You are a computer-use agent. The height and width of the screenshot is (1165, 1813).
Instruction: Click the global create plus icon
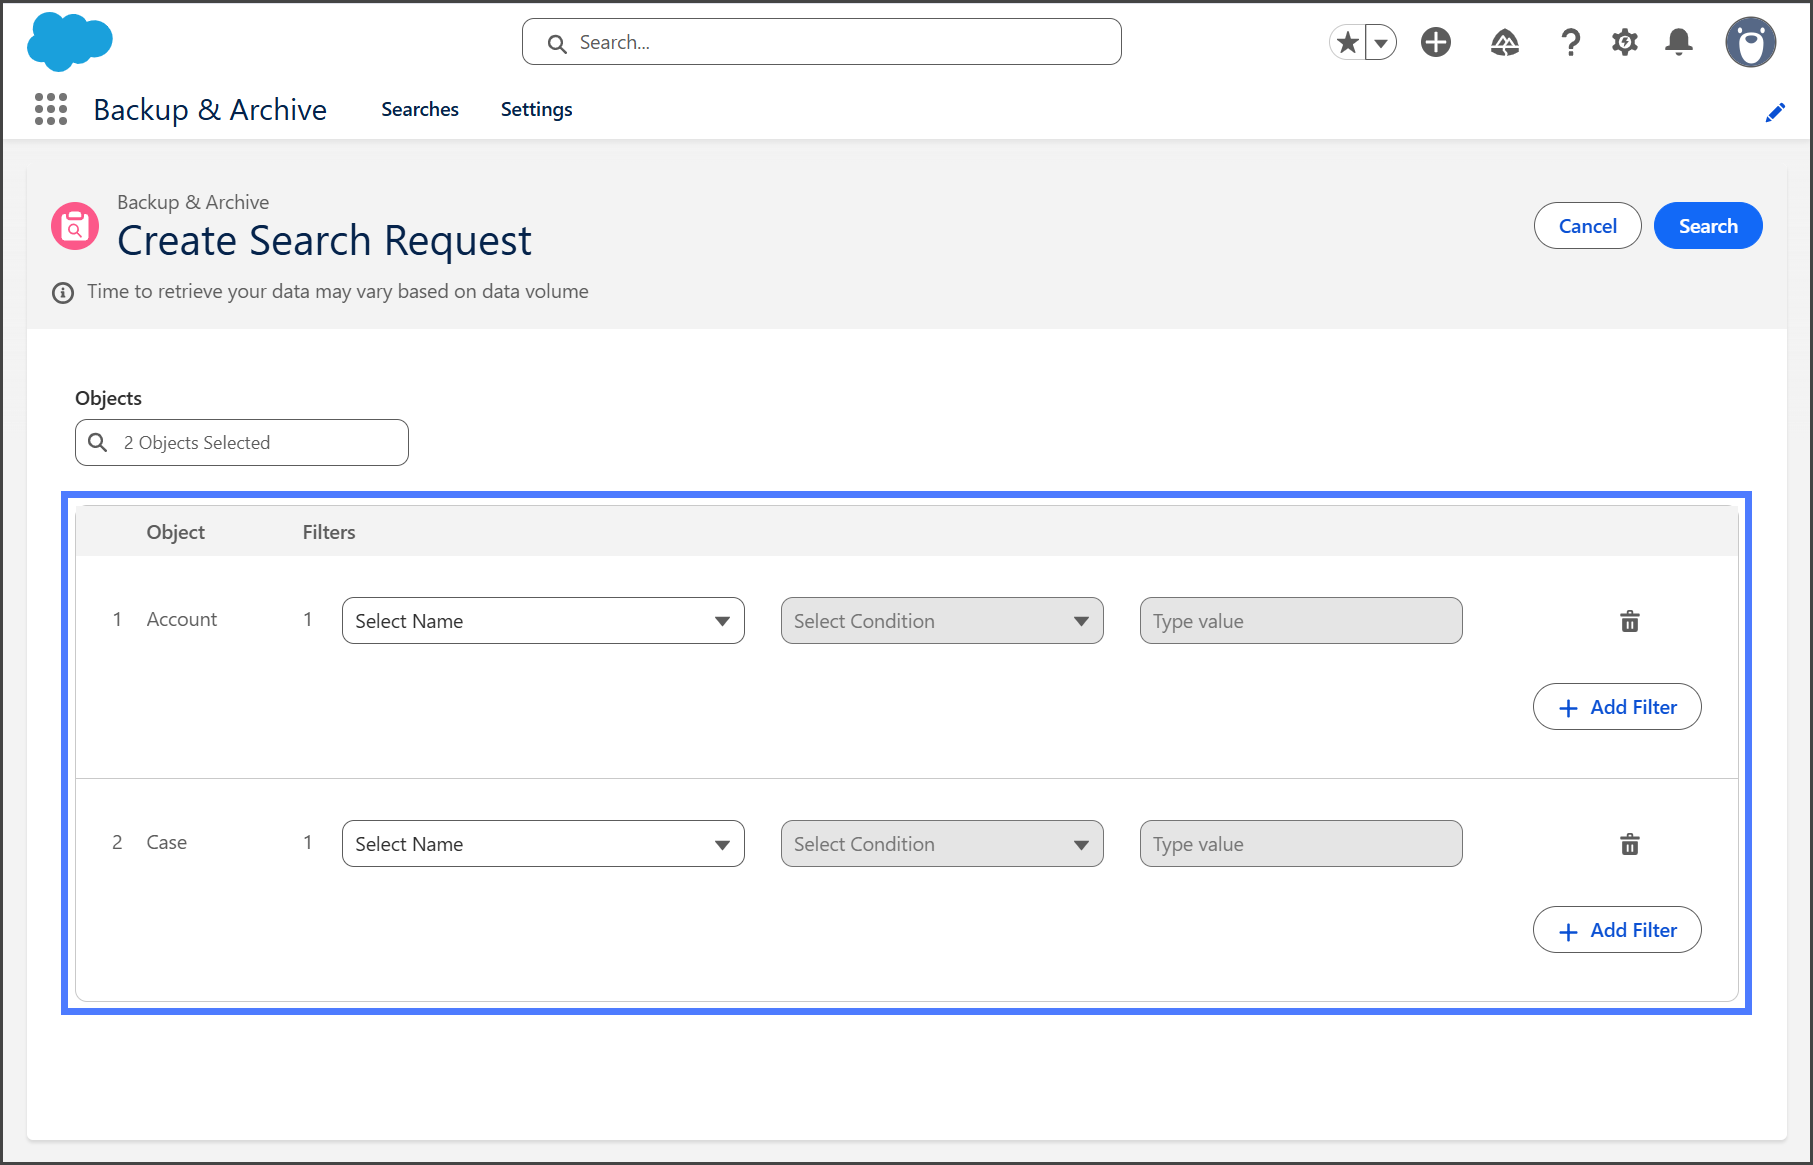(x=1436, y=42)
